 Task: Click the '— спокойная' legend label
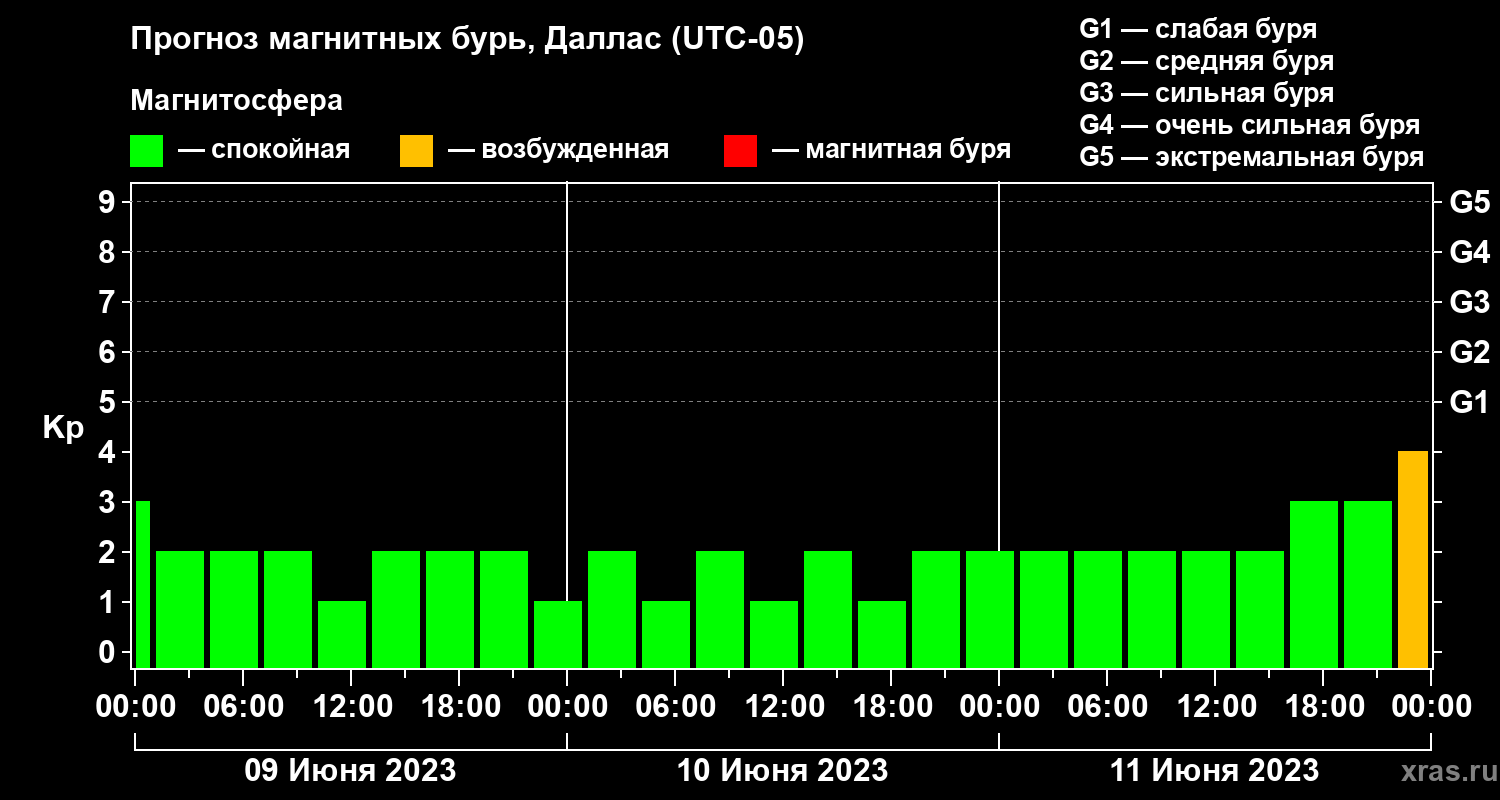(x=264, y=150)
